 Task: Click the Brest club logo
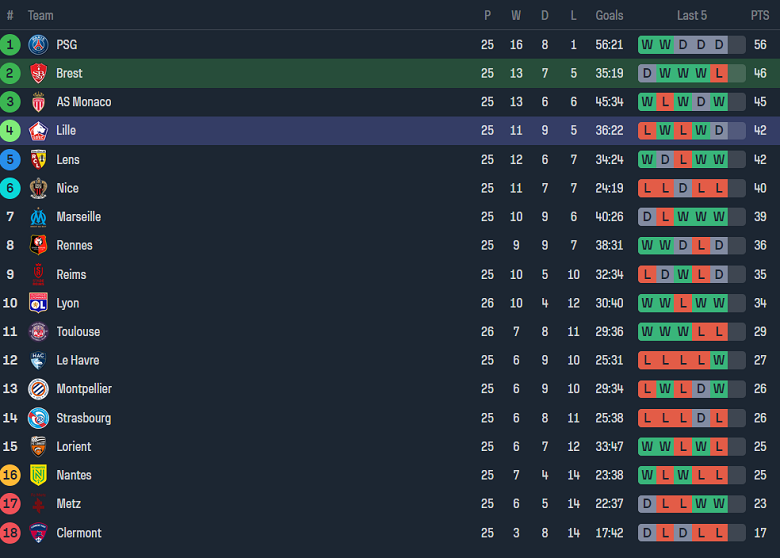(38, 73)
